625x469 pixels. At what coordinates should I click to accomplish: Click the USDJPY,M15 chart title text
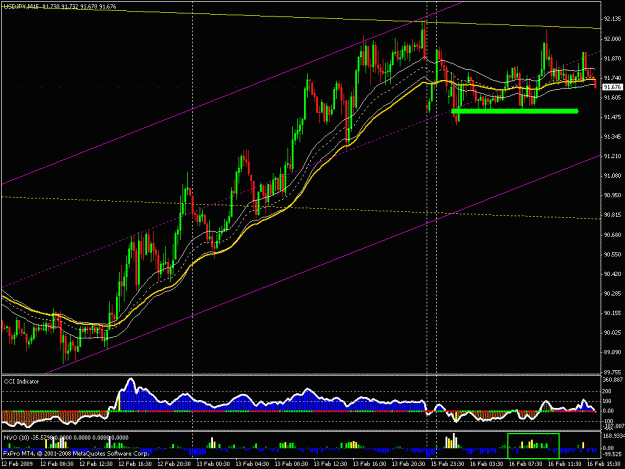click(22, 6)
